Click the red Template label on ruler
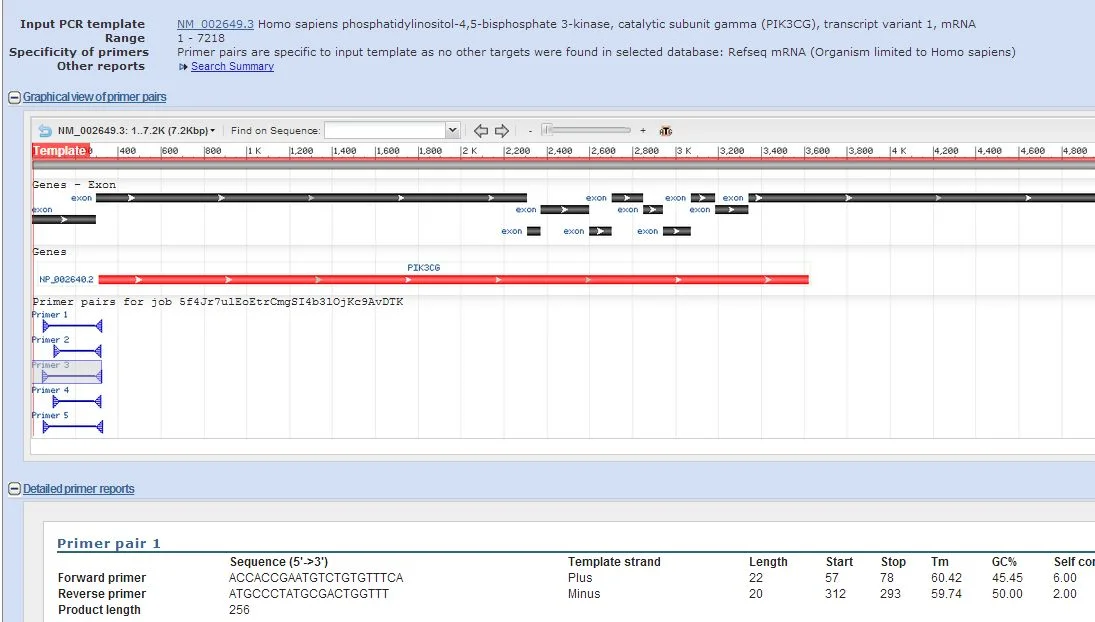The height and width of the screenshot is (622, 1095). (x=59, y=151)
